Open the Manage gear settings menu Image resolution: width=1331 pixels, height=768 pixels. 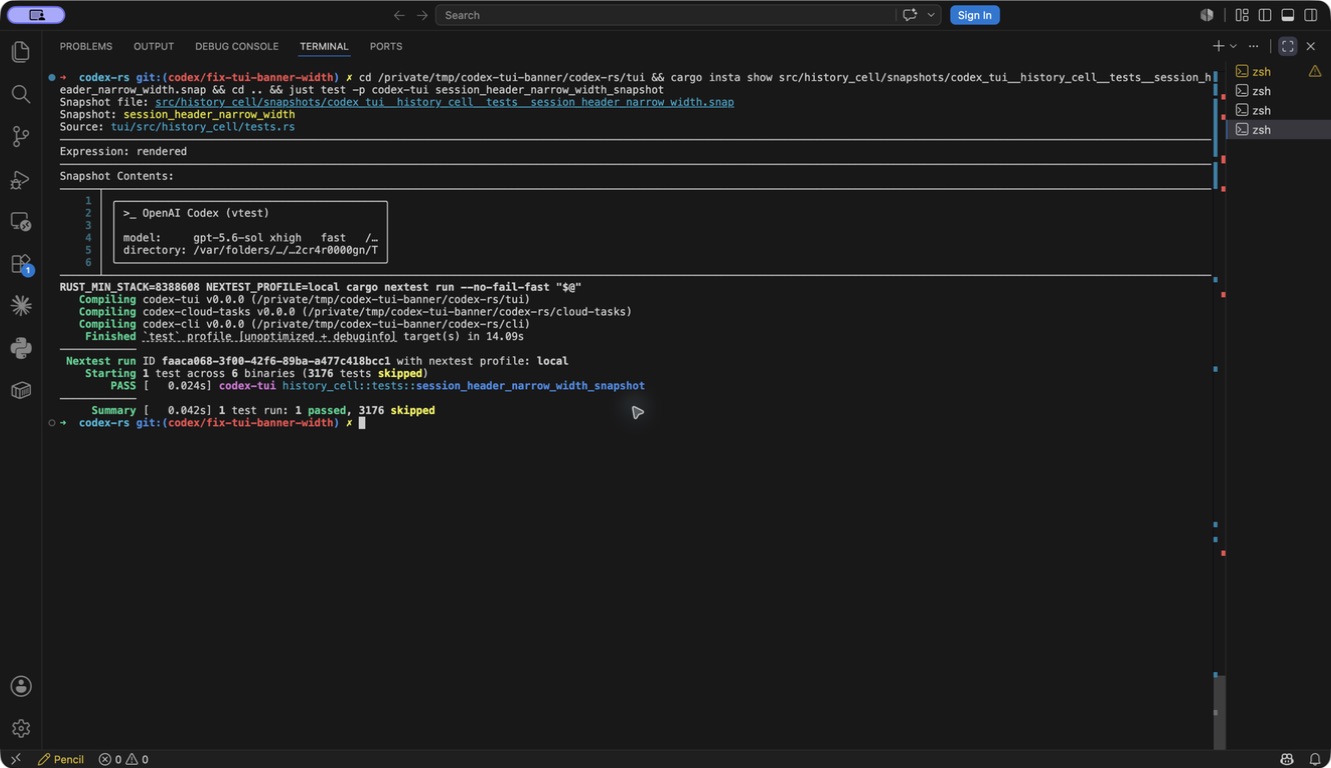21,728
